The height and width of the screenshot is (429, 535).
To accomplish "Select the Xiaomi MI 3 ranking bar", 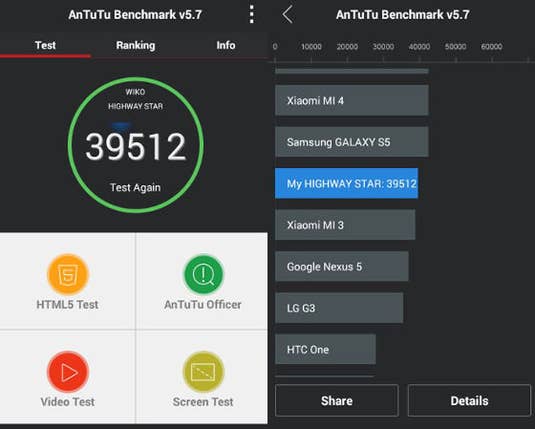I will coord(345,225).
